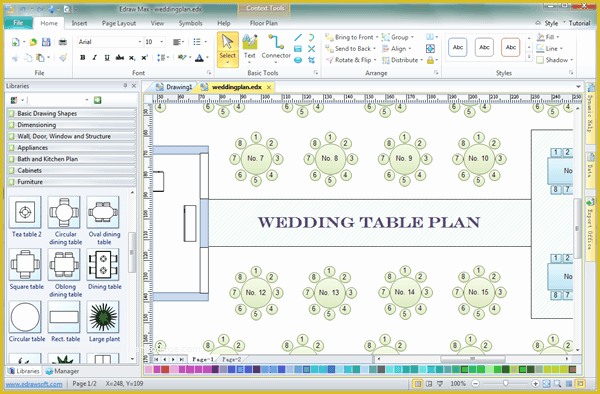Open the Tutorial link
This screenshot has width=600, height=394.
[x=579, y=23]
